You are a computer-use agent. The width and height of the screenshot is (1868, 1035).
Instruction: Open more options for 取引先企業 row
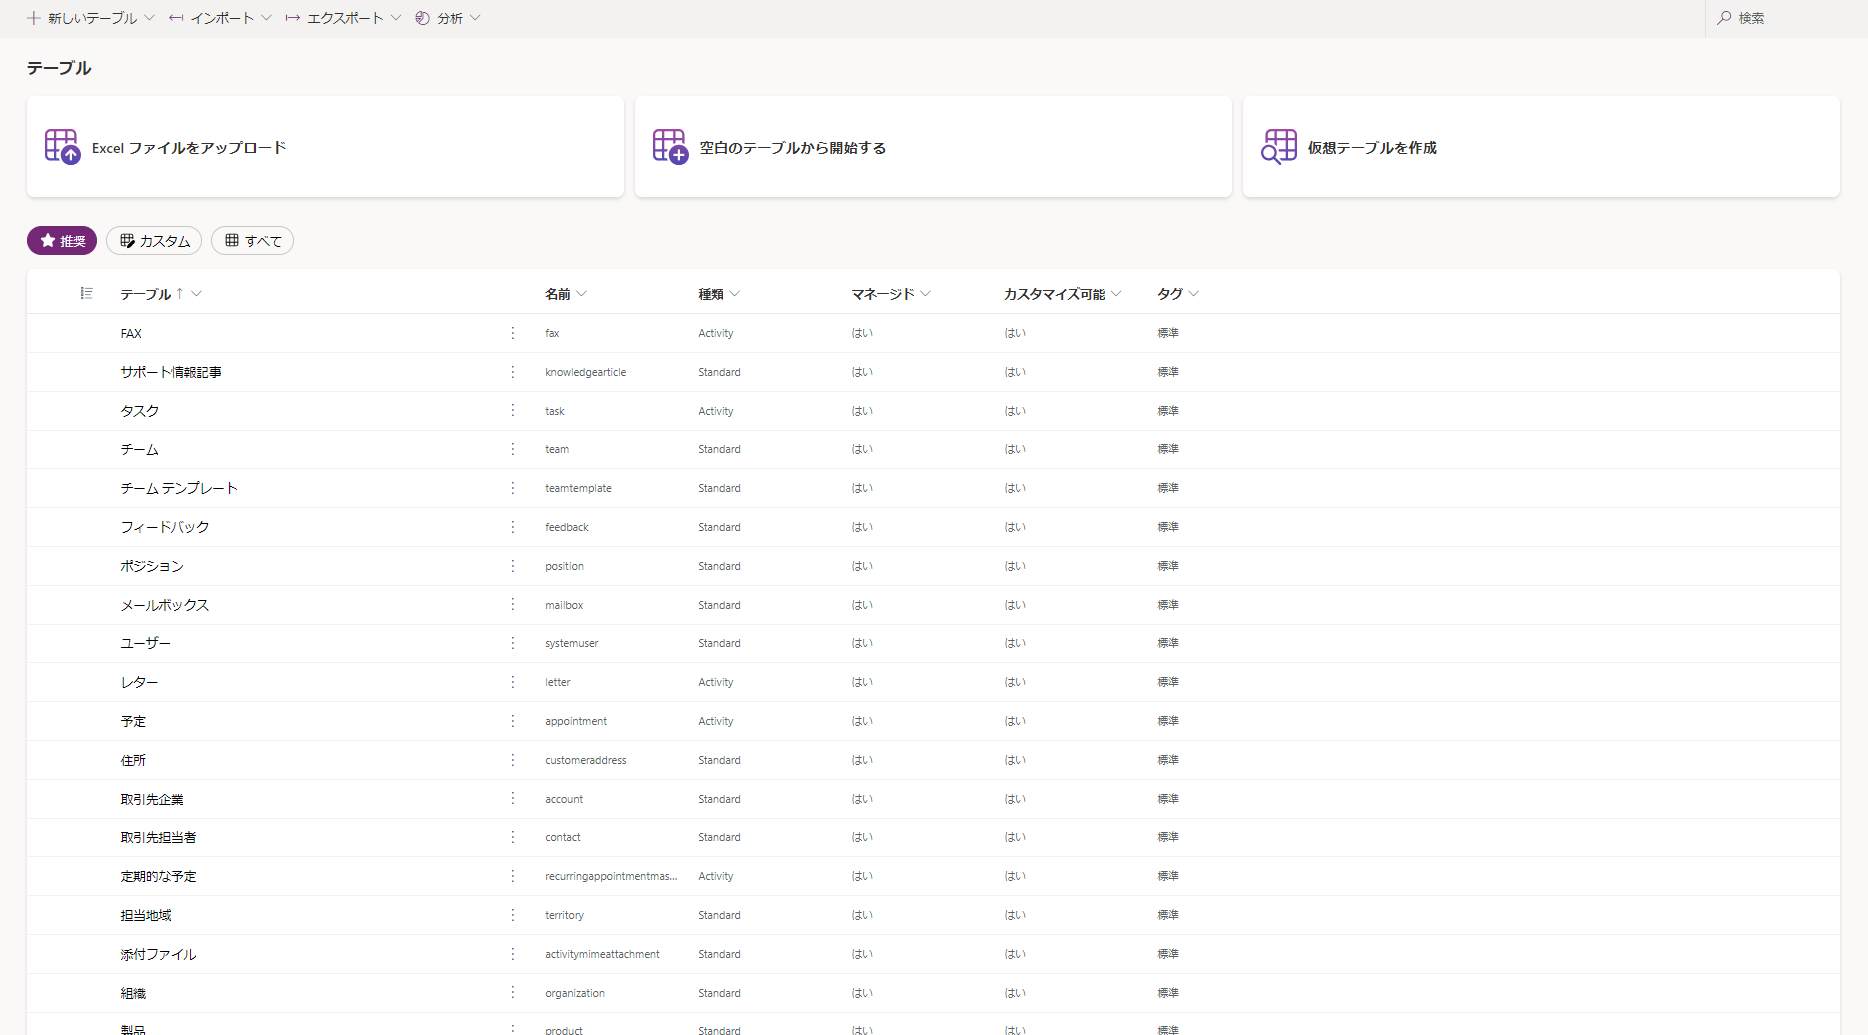(513, 798)
